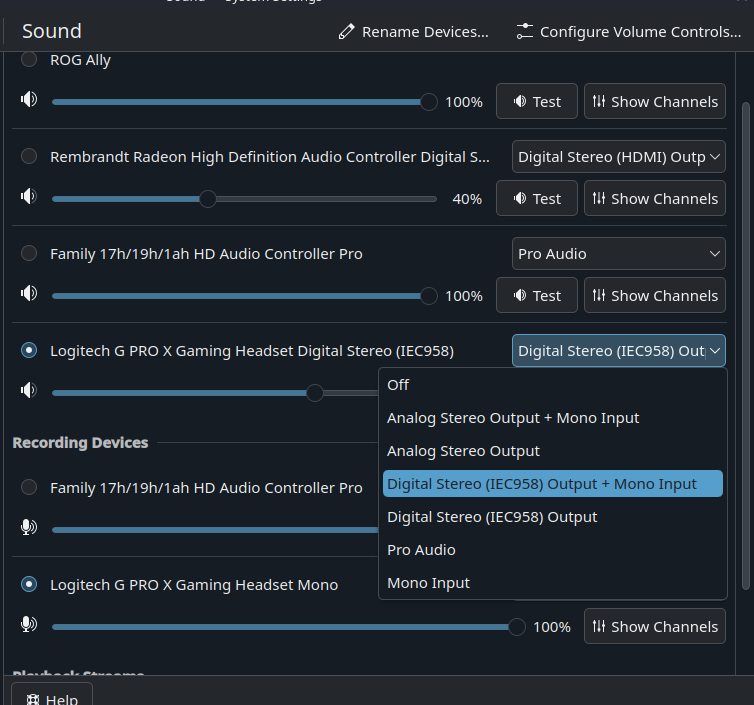Click the Recording Devices section heading
The height and width of the screenshot is (705, 754).
point(80,442)
